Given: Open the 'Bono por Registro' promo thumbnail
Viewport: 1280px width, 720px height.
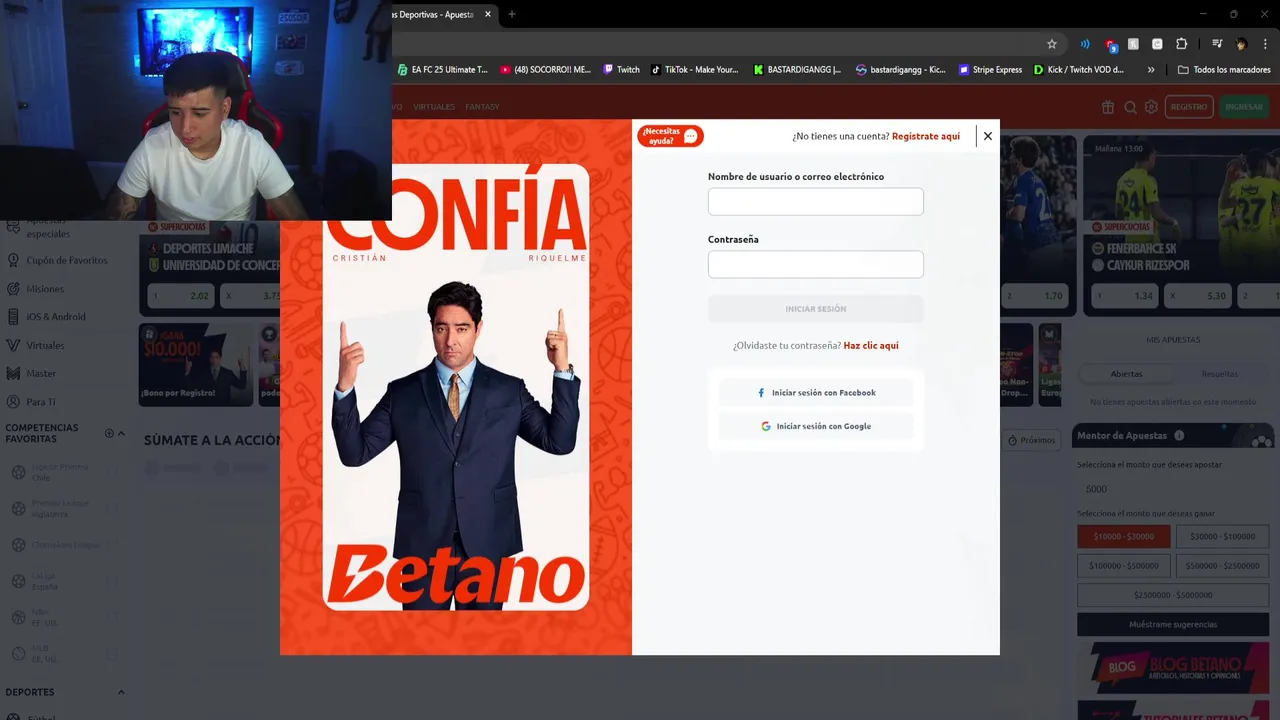Looking at the screenshot, I should [196, 365].
